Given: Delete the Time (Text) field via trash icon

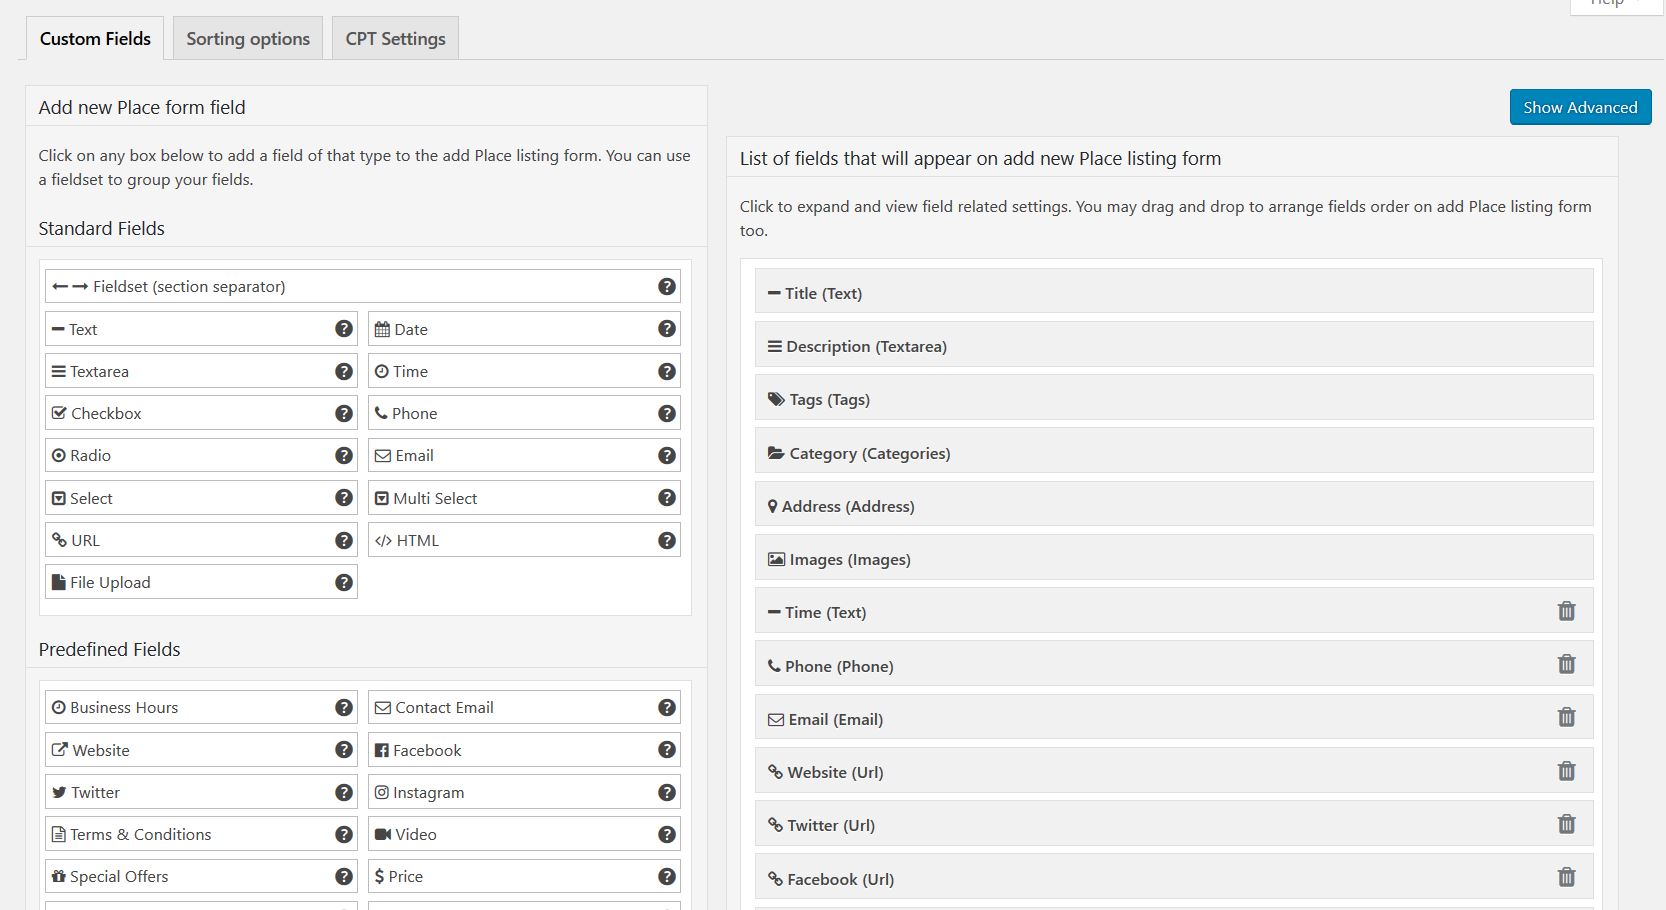Looking at the screenshot, I should (x=1566, y=611).
